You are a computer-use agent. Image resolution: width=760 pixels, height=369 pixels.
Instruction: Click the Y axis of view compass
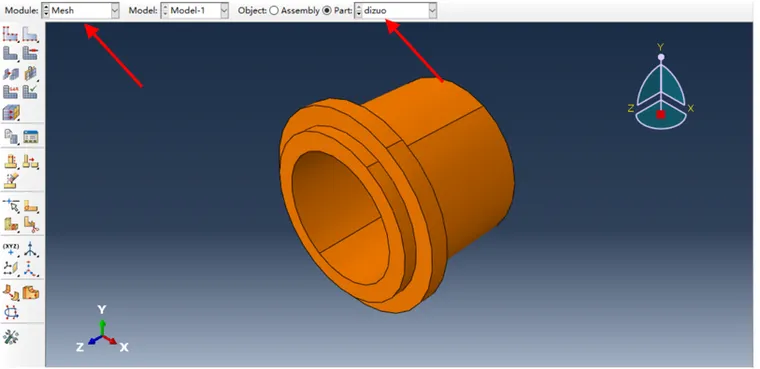click(x=661, y=57)
